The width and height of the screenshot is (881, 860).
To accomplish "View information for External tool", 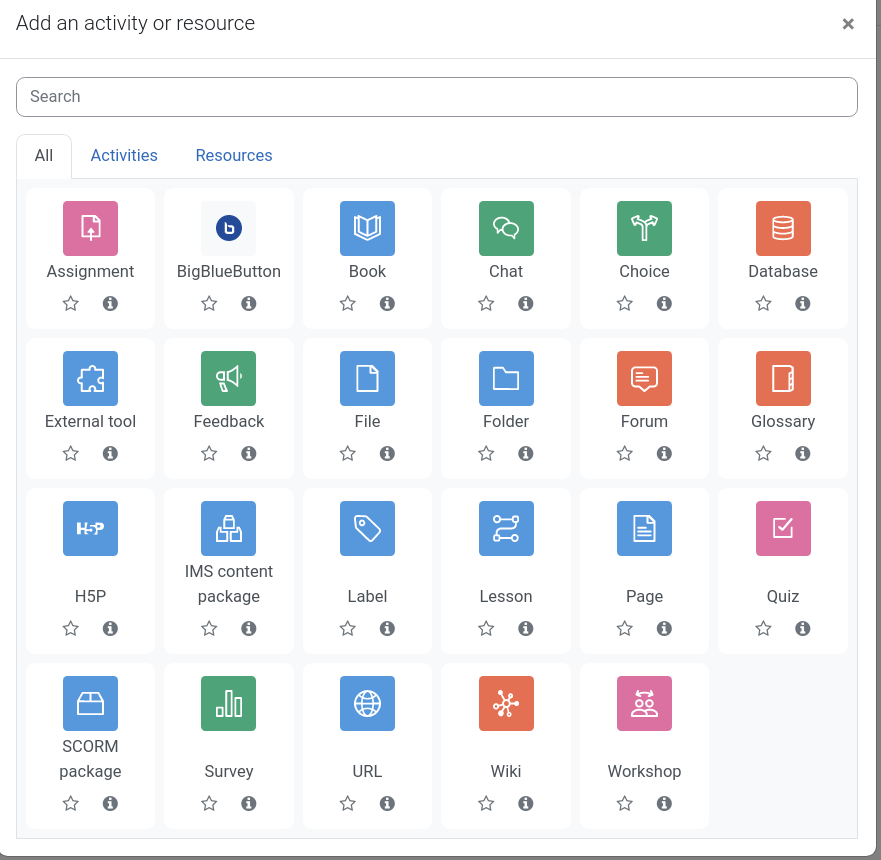I will point(110,453).
